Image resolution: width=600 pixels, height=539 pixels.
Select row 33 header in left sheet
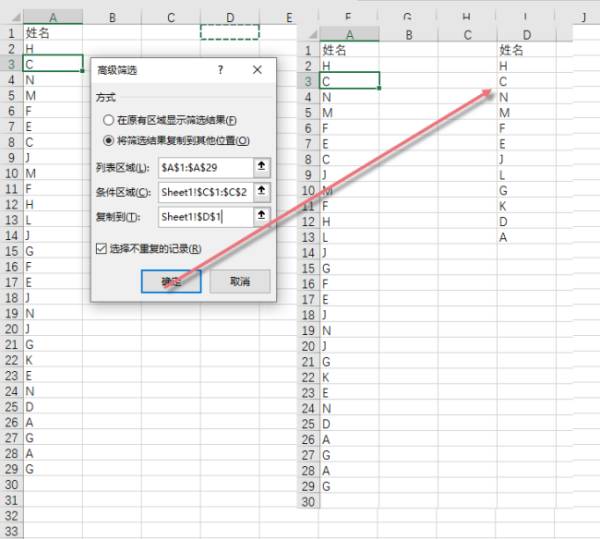pos(11,531)
